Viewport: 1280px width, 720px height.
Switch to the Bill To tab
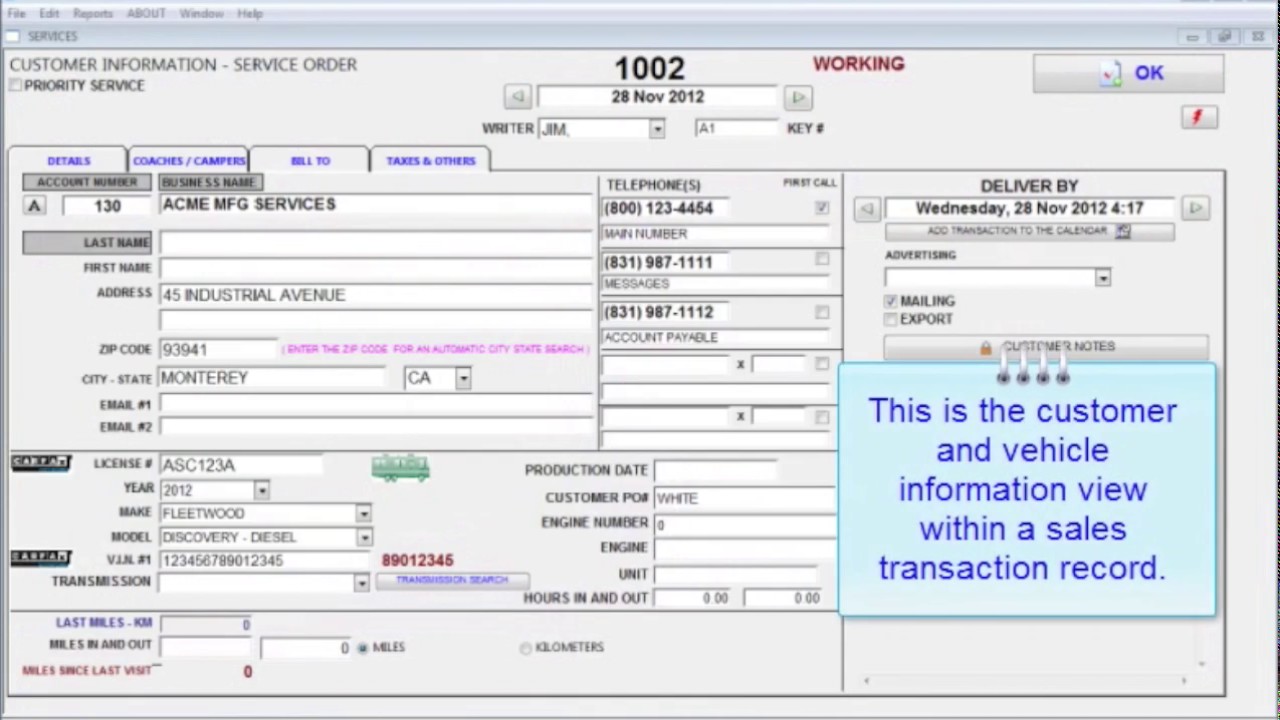click(310, 160)
